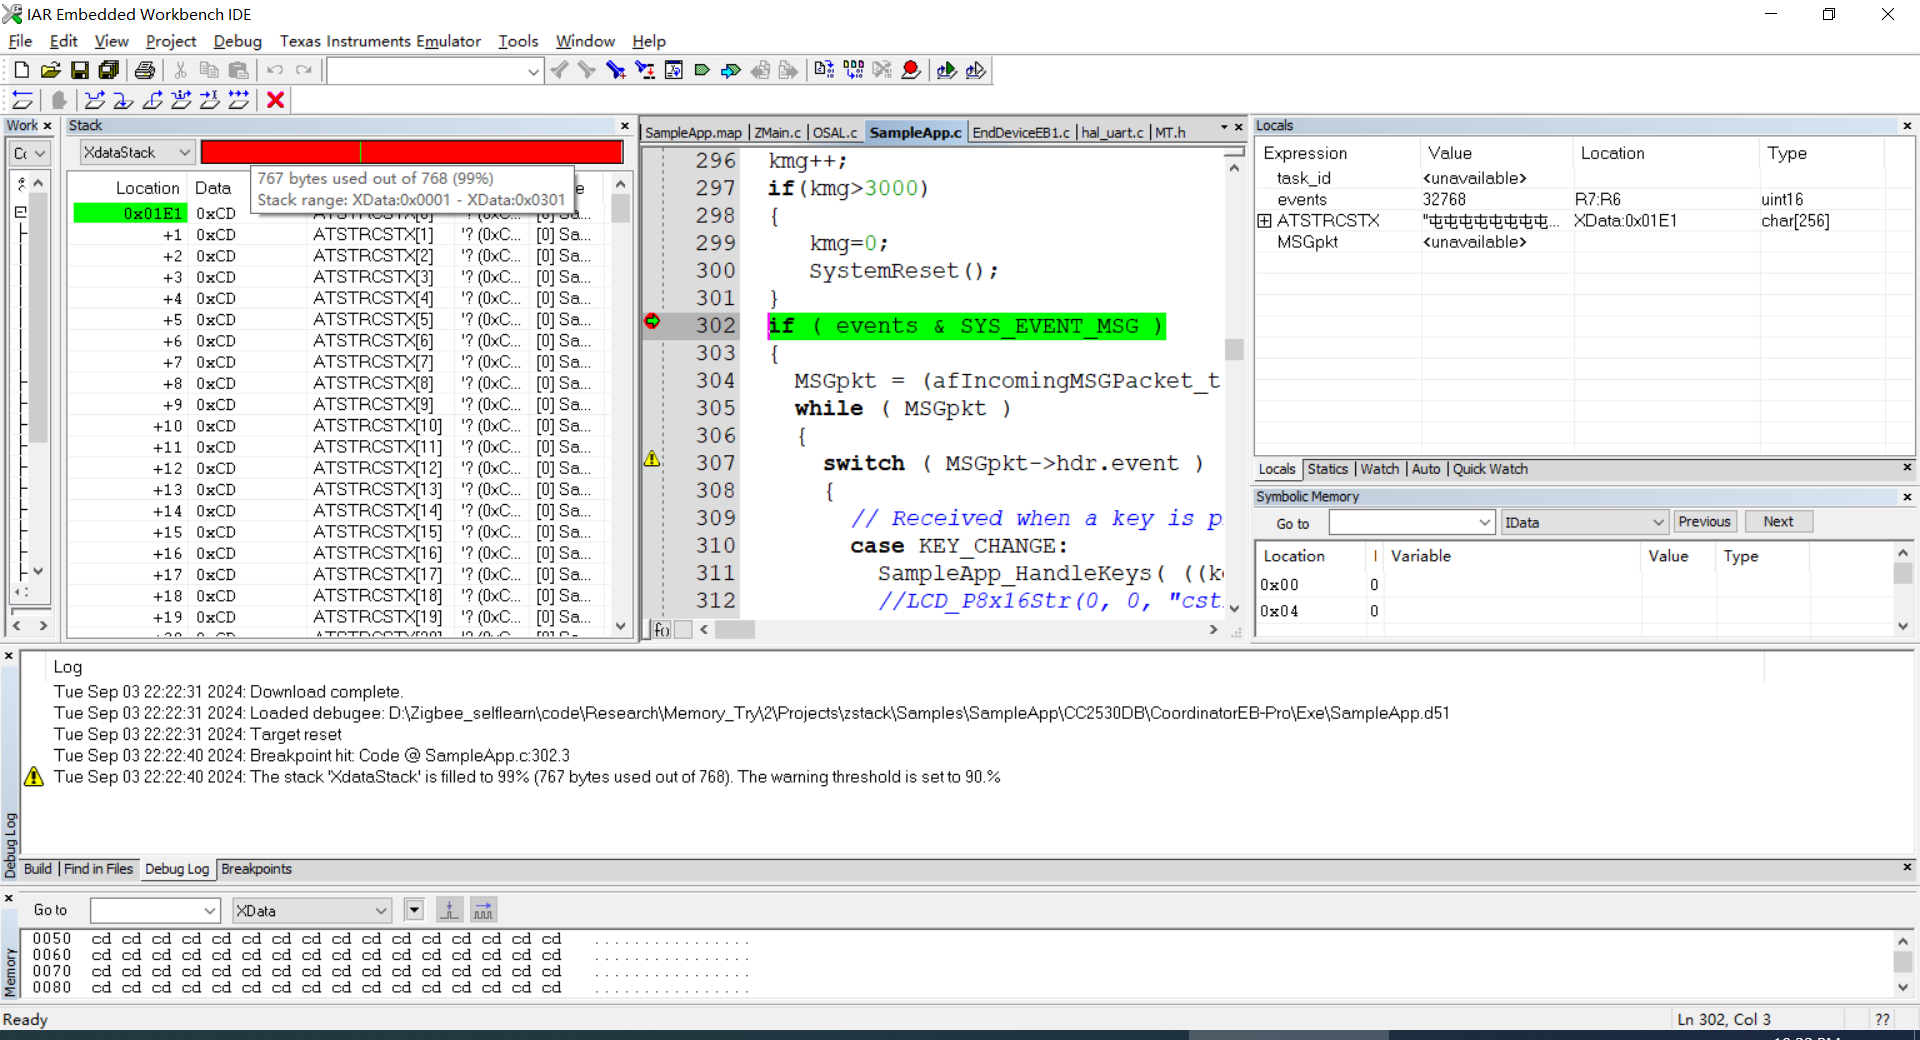Viewport: 1920px width, 1040px height.
Task: Stop debugging with the red X icon
Action: coord(276,100)
